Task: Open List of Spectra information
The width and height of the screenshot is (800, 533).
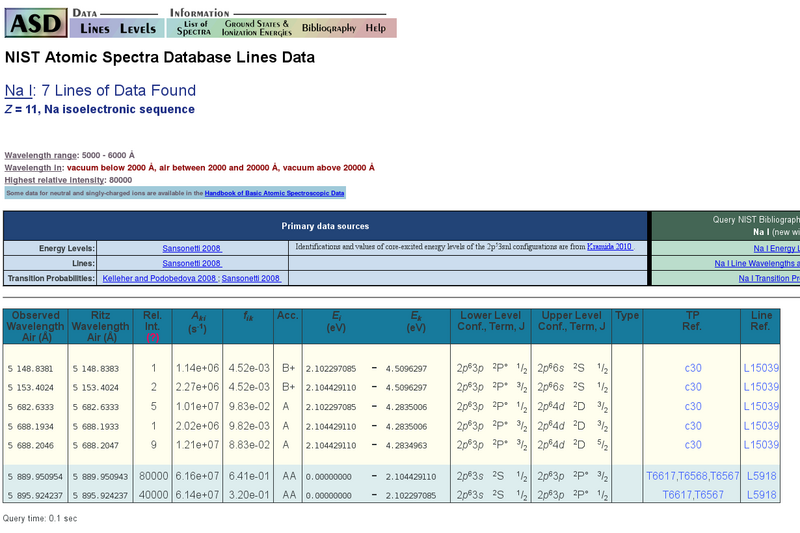Action: click(x=194, y=28)
